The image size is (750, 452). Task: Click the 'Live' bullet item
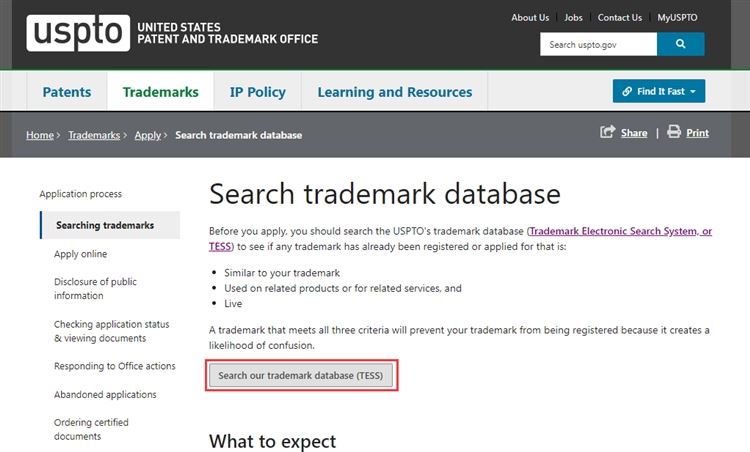click(x=233, y=303)
